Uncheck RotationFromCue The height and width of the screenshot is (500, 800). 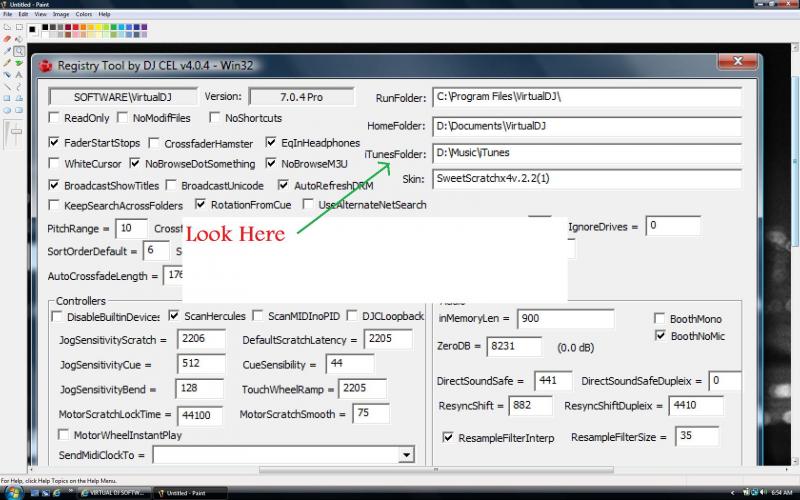pyautogui.click(x=201, y=205)
